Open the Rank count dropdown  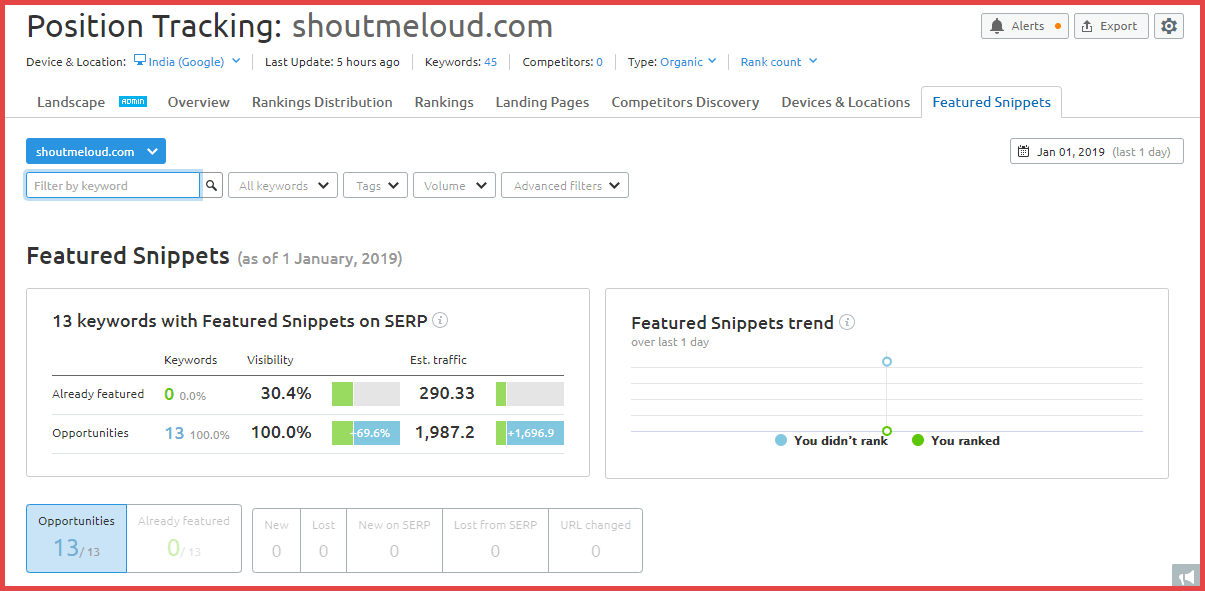[779, 61]
